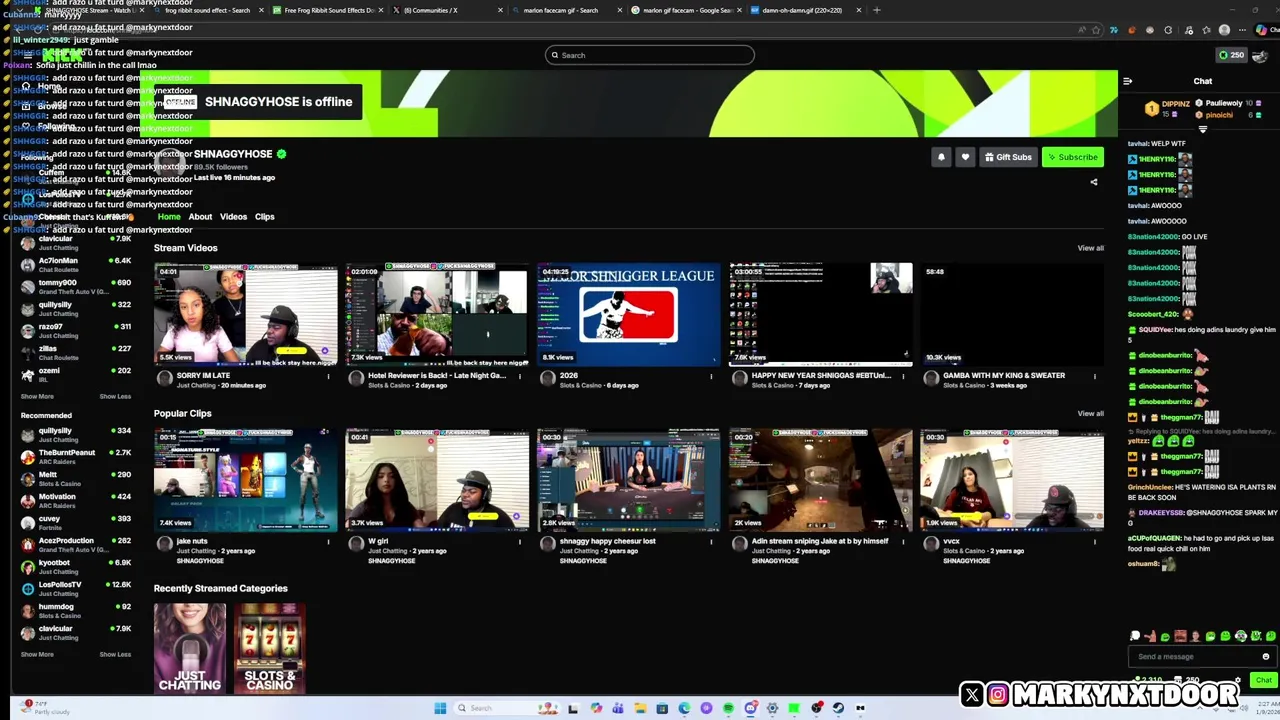
Task: Open the About channel tab
Action: 200,217
